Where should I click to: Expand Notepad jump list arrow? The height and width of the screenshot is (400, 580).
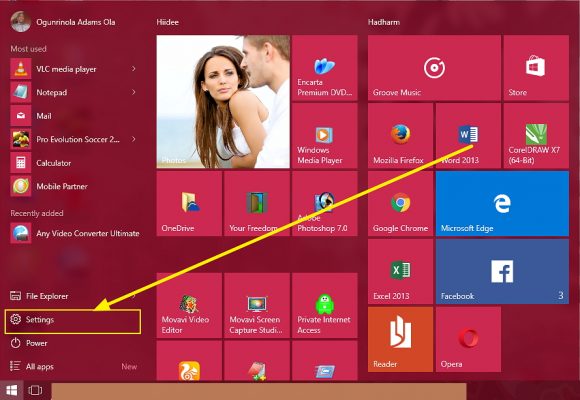coord(134,92)
